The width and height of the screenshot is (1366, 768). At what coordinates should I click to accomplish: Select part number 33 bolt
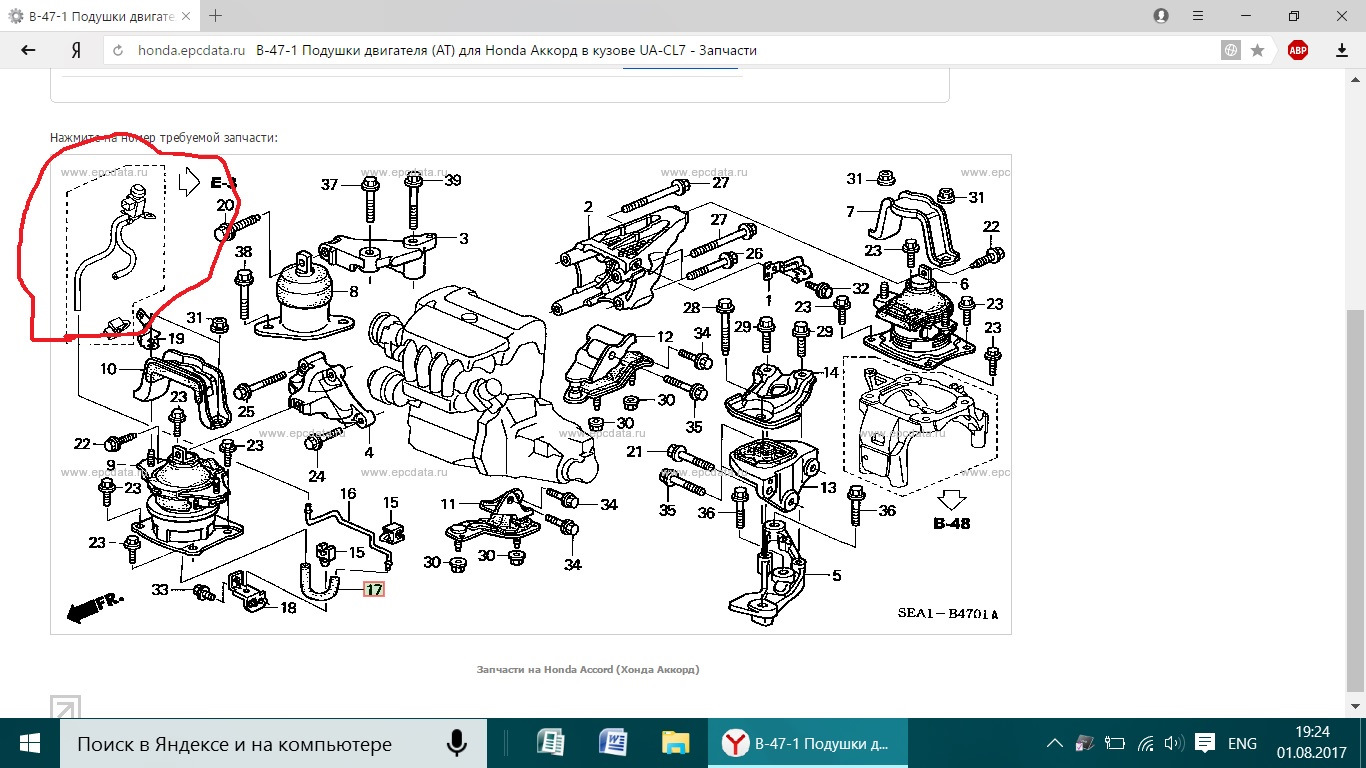point(161,590)
